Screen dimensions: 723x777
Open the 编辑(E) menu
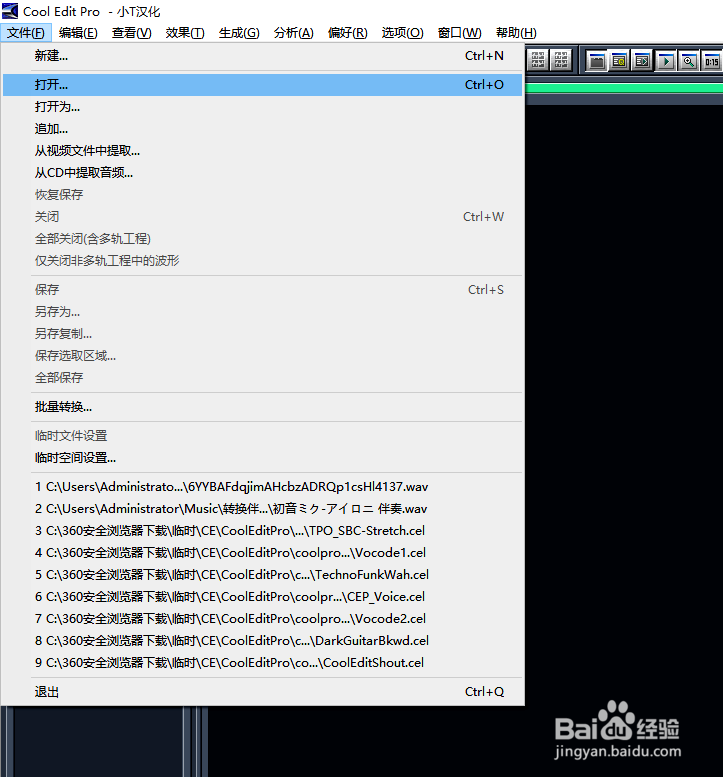[78, 33]
